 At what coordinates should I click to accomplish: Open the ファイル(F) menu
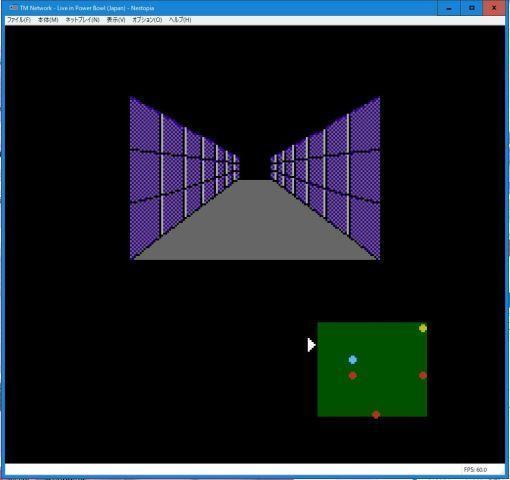[19, 20]
